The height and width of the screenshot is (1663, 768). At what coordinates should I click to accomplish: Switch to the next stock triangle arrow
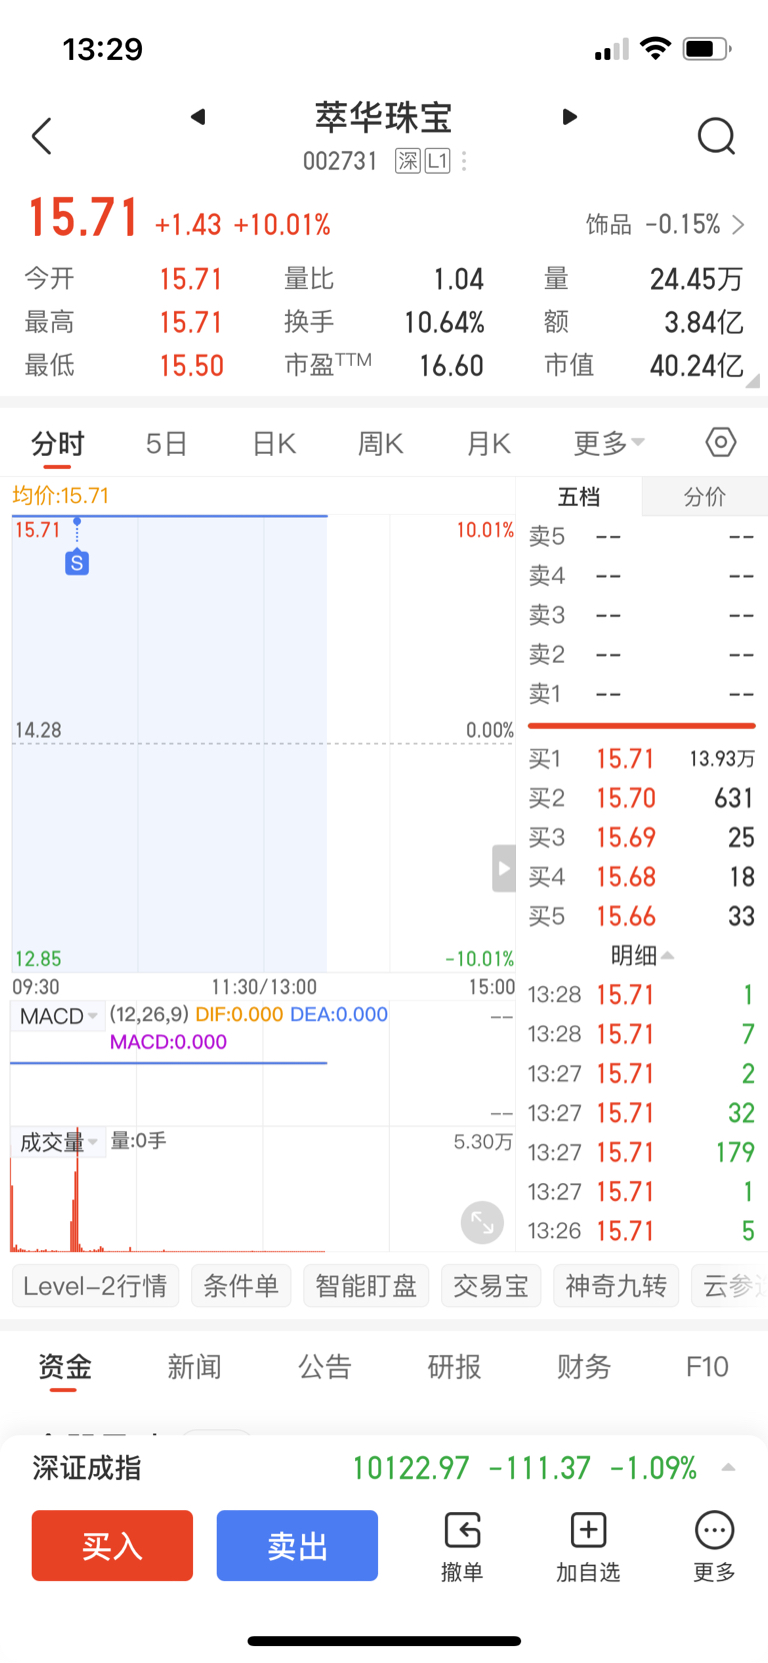point(570,117)
